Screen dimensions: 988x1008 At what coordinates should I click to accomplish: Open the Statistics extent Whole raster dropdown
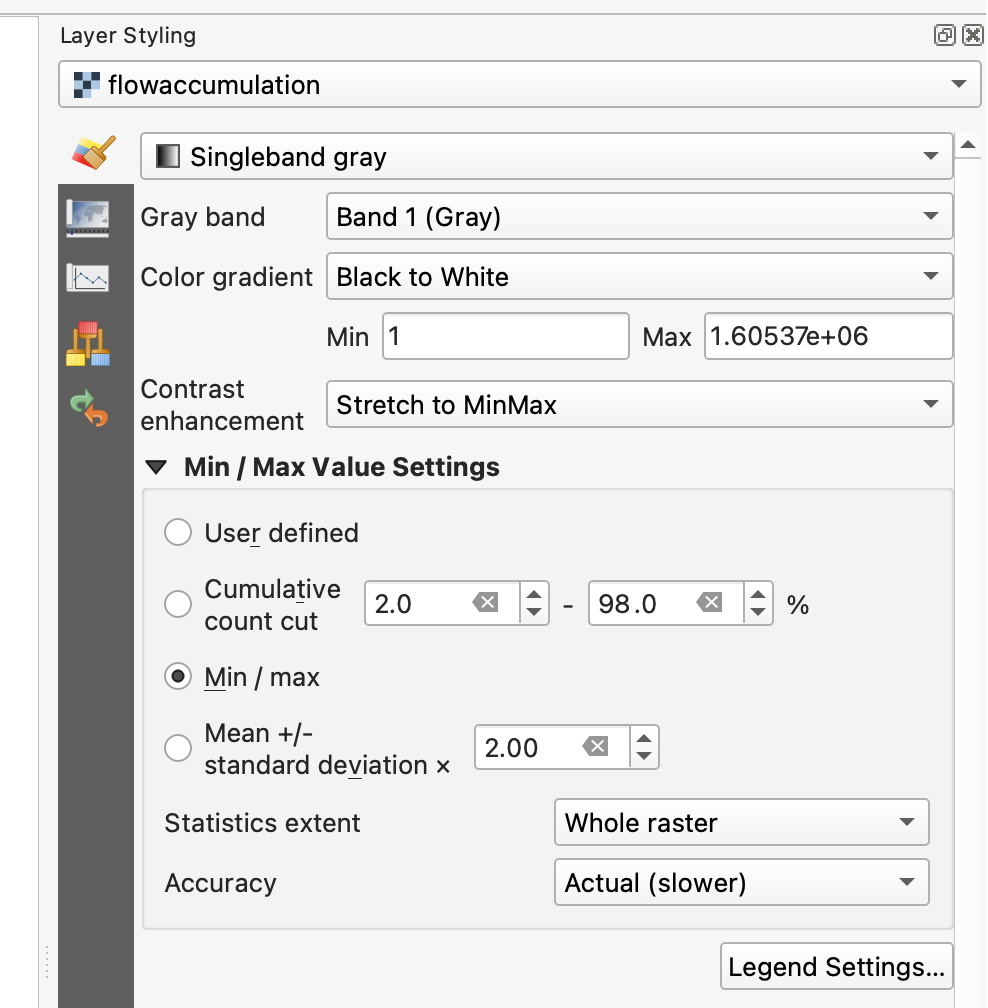pyautogui.click(x=741, y=823)
